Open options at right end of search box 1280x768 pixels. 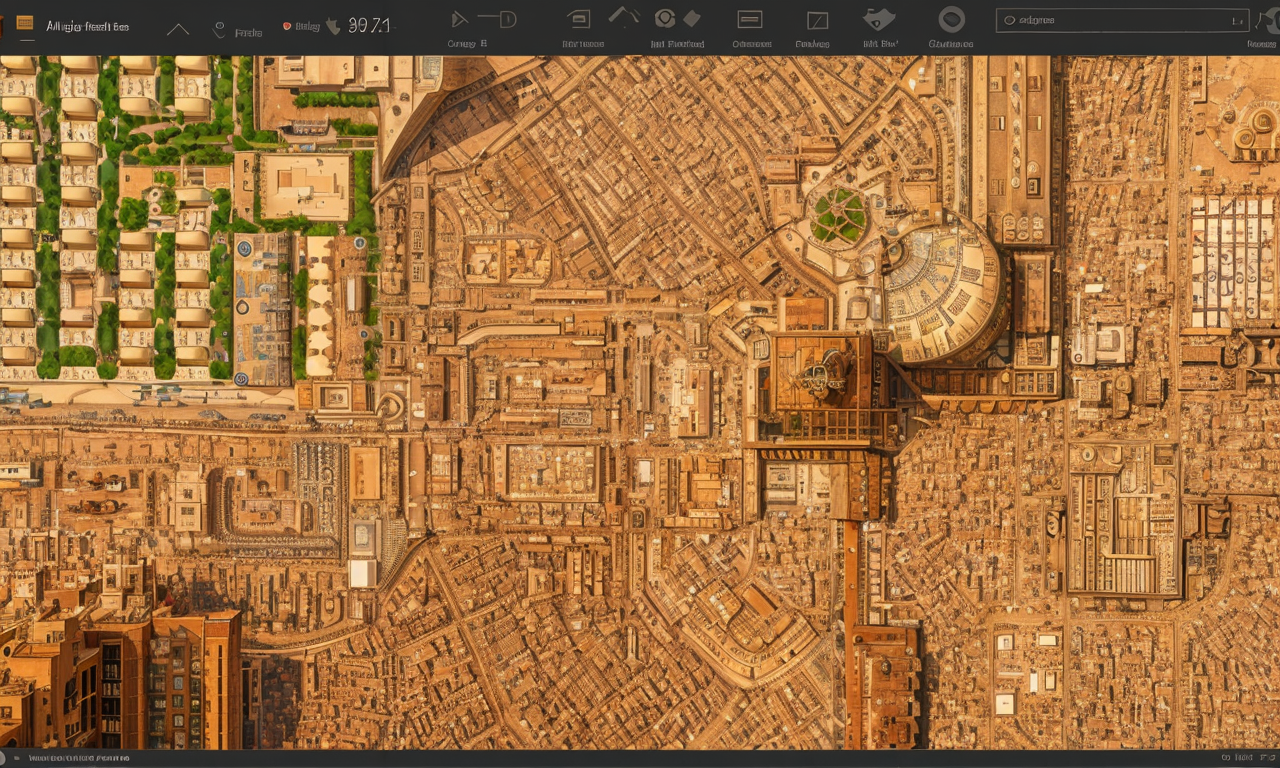(1236, 20)
